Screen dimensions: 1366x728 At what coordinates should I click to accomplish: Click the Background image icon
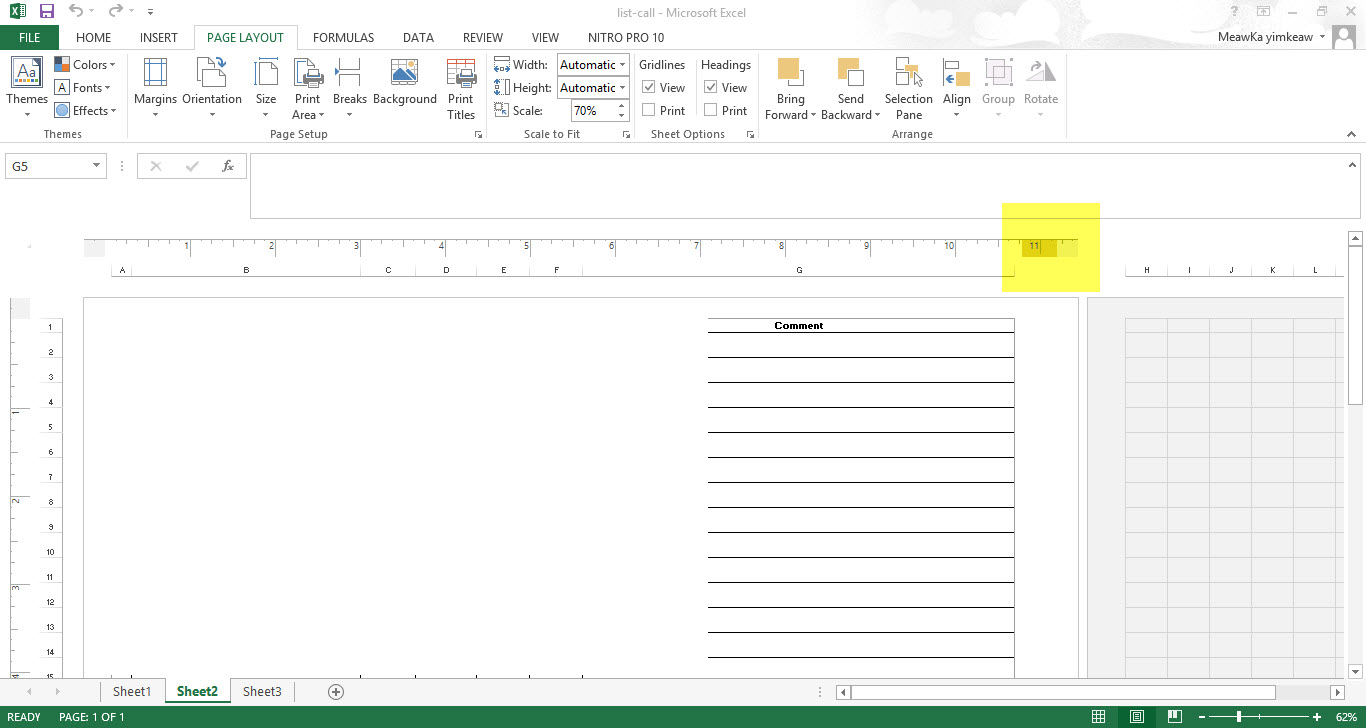pos(404,75)
